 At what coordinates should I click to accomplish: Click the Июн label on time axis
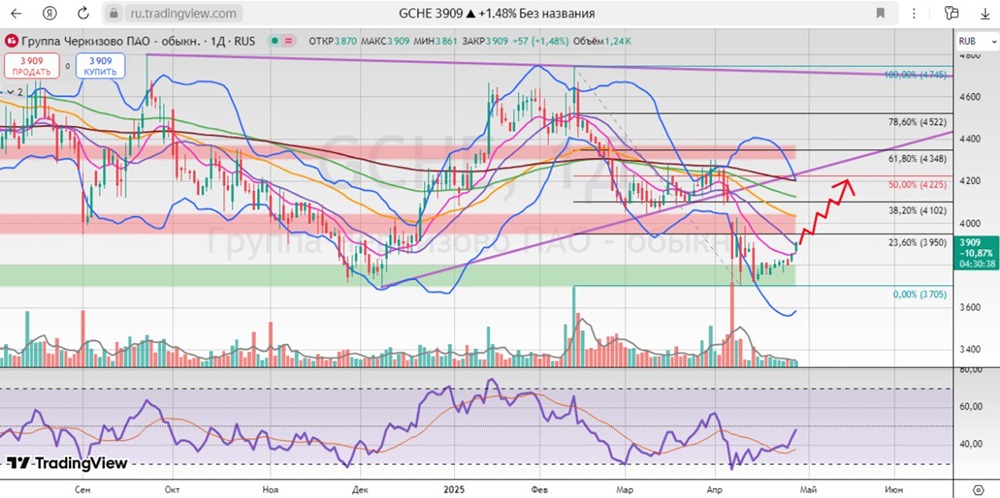893,490
